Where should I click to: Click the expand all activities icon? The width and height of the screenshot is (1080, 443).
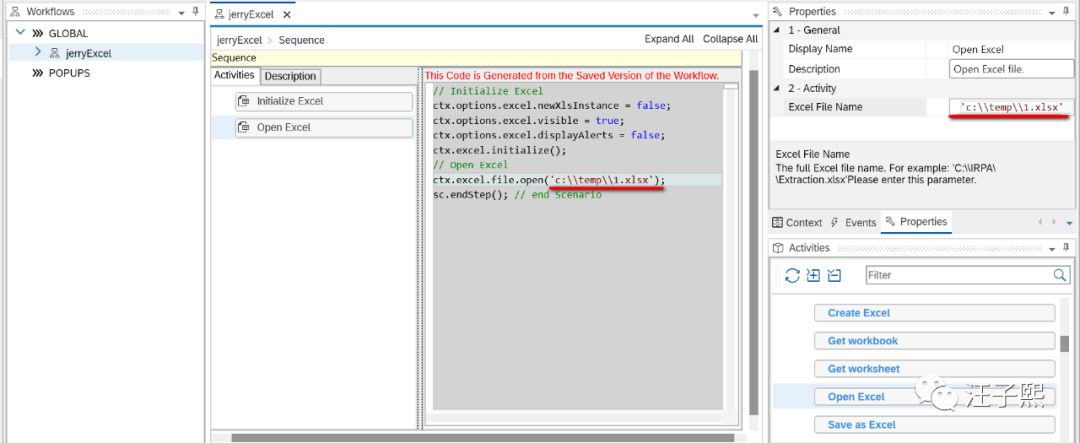pyautogui.click(x=813, y=275)
